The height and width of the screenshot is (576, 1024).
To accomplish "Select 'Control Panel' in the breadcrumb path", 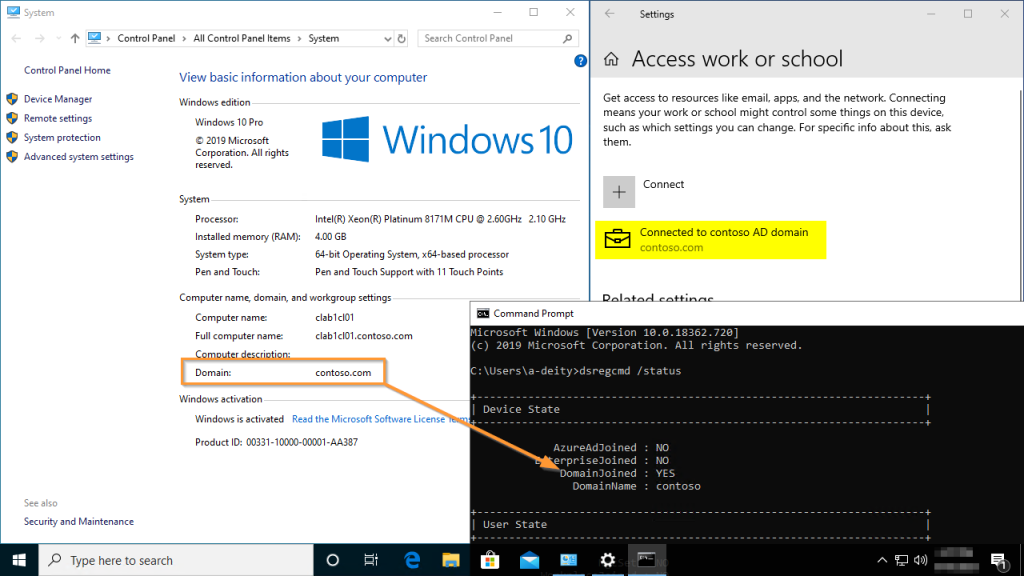I will coord(146,39).
